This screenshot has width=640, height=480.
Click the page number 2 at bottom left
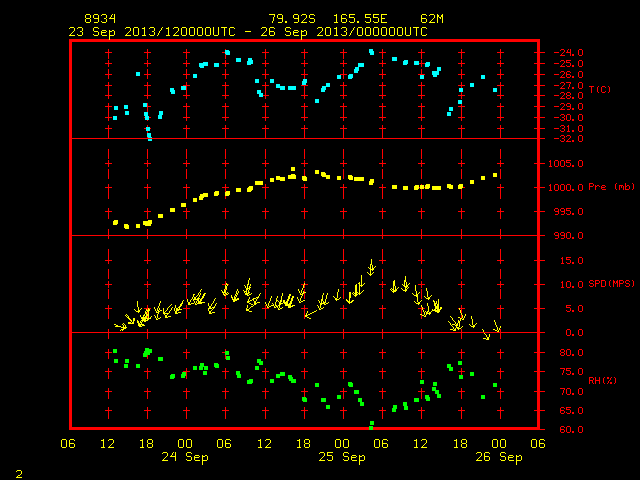tap(19, 474)
